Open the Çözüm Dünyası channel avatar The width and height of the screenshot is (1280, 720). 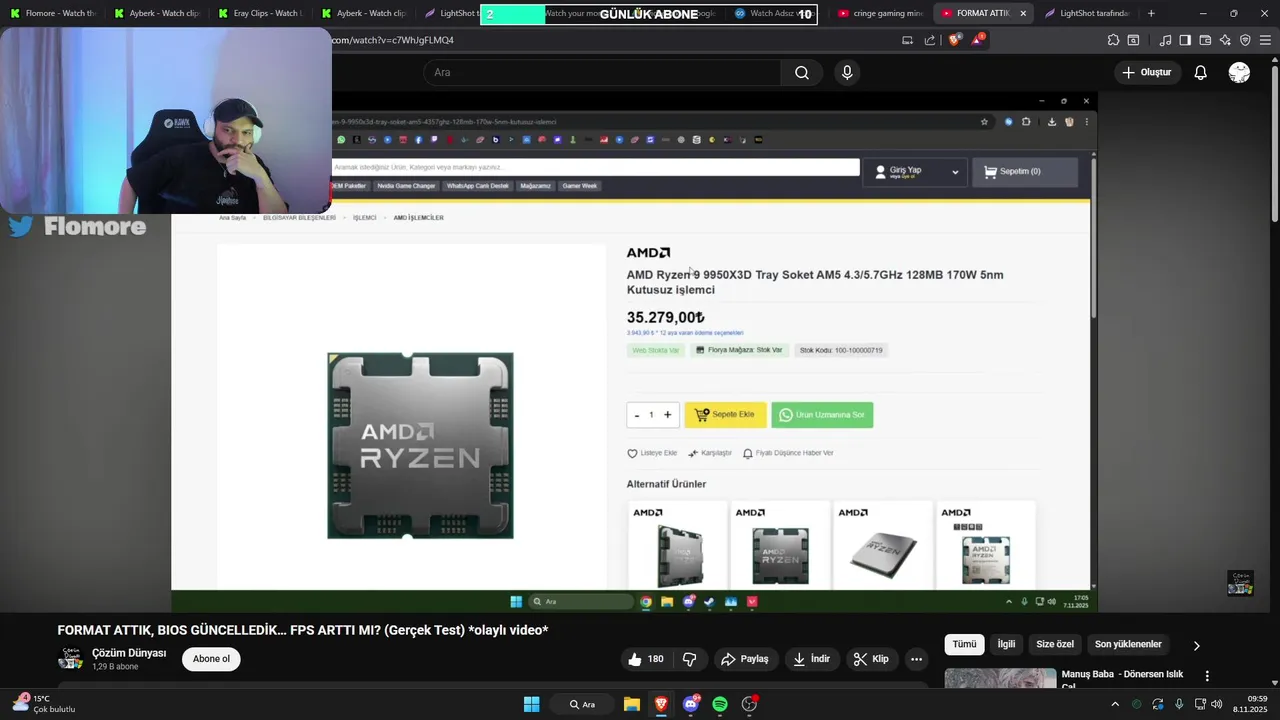(x=71, y=659)
